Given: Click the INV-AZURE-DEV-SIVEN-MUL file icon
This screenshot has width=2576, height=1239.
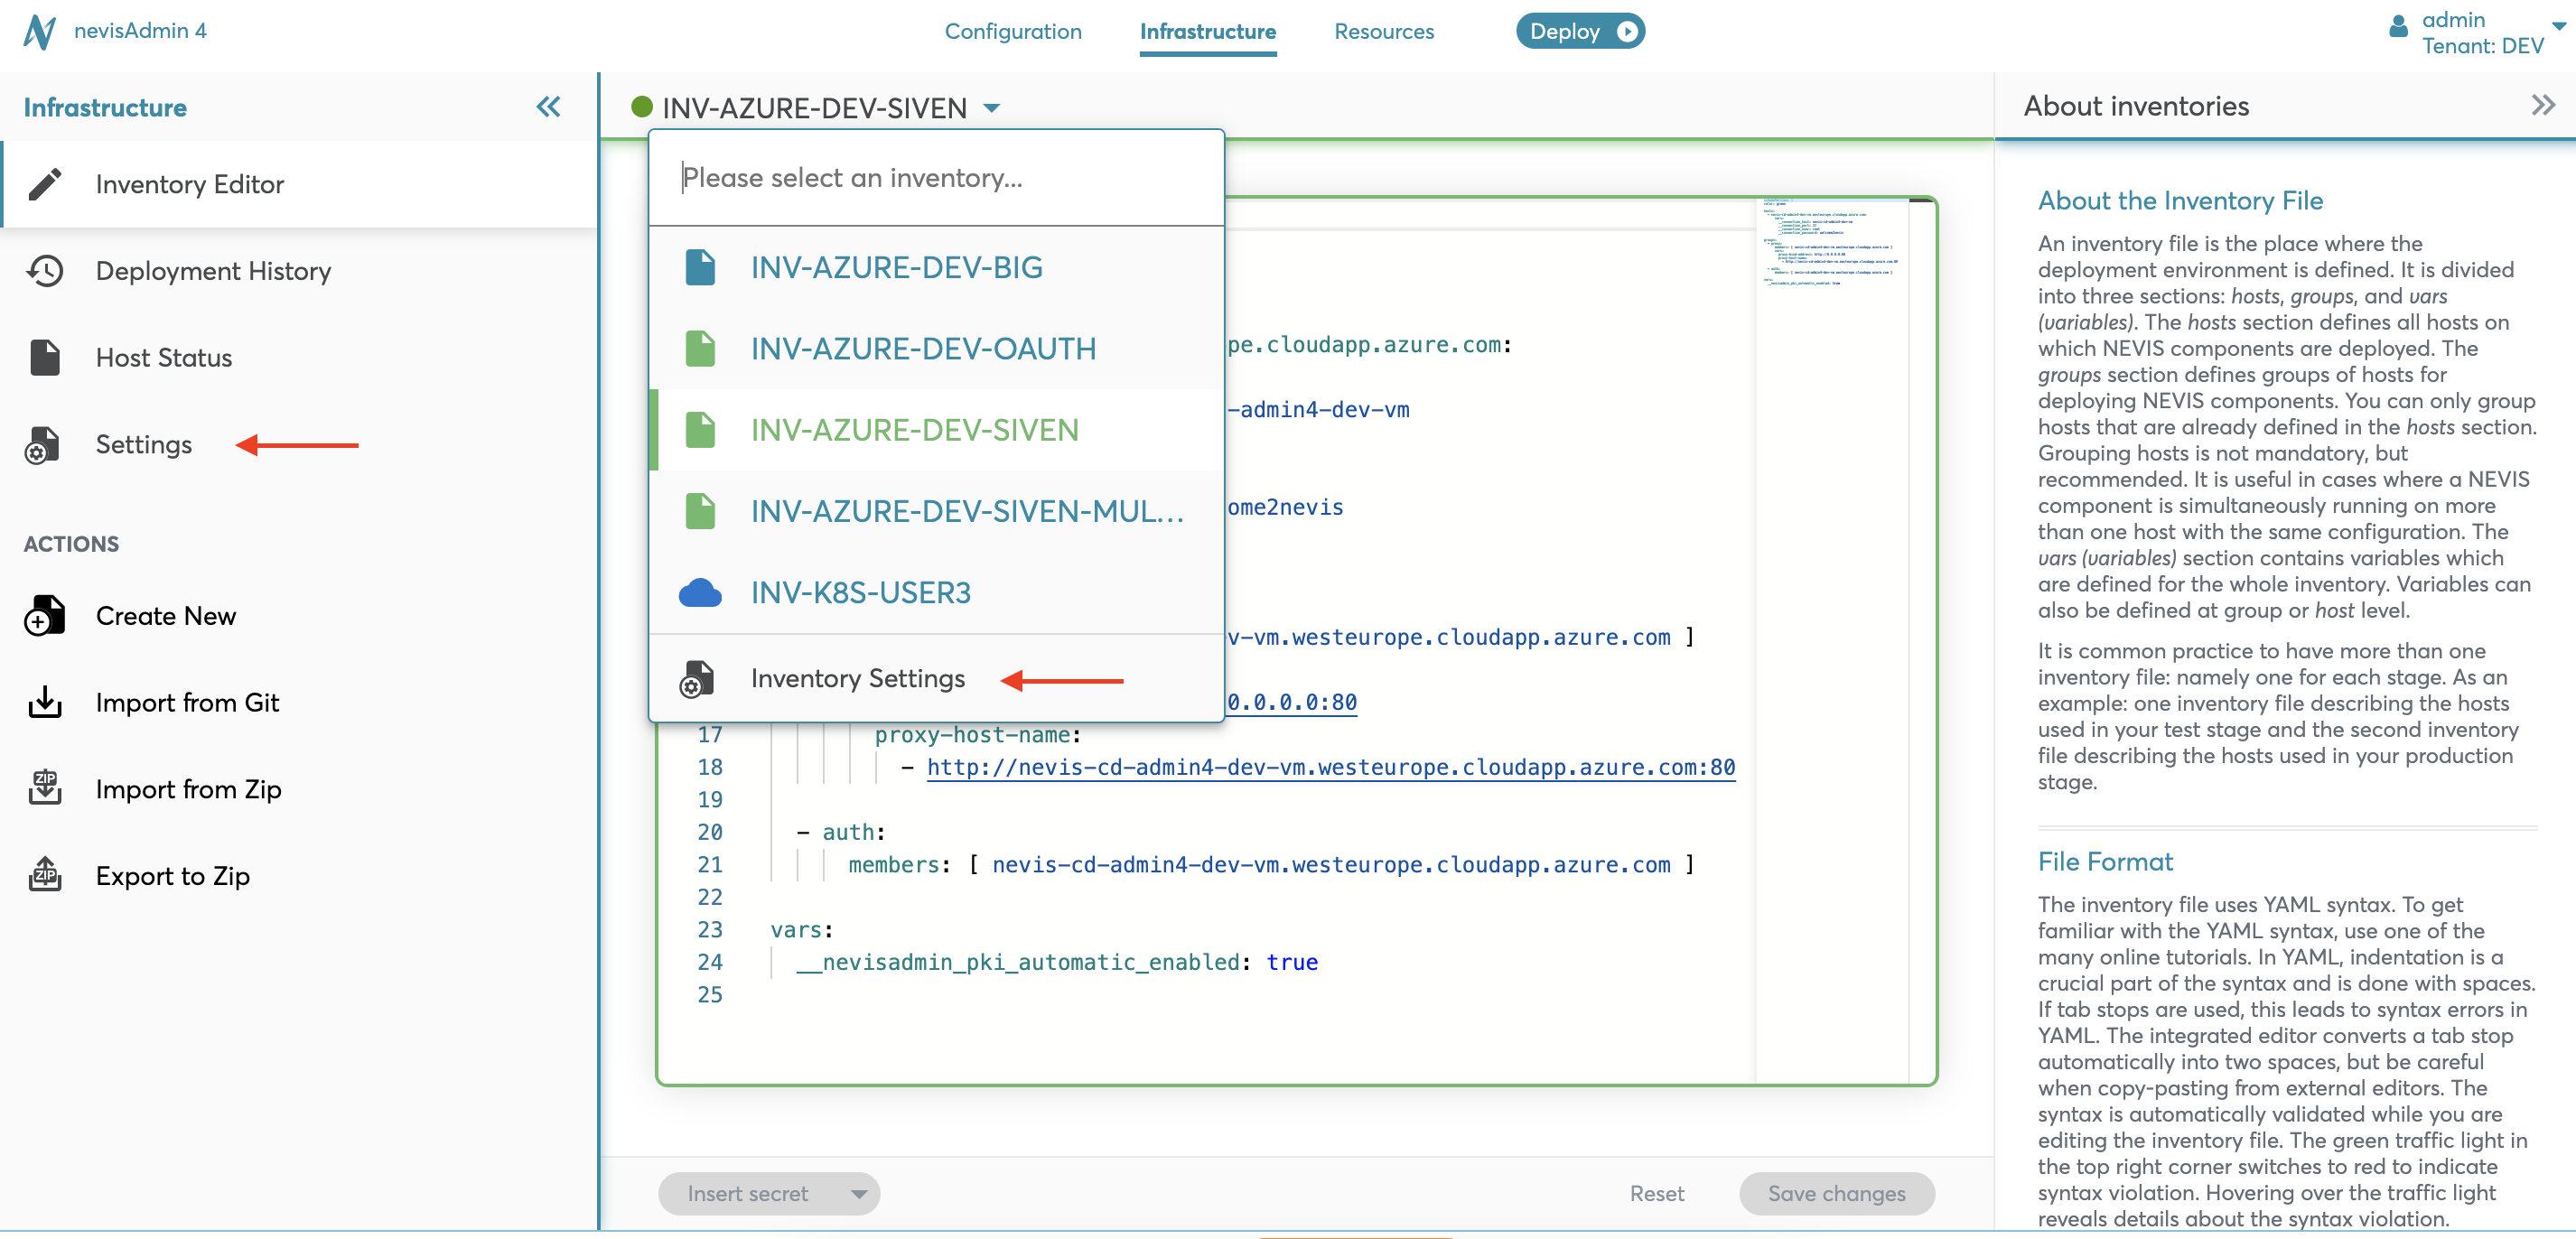Looking at the screenshot, I should [700, 511].
